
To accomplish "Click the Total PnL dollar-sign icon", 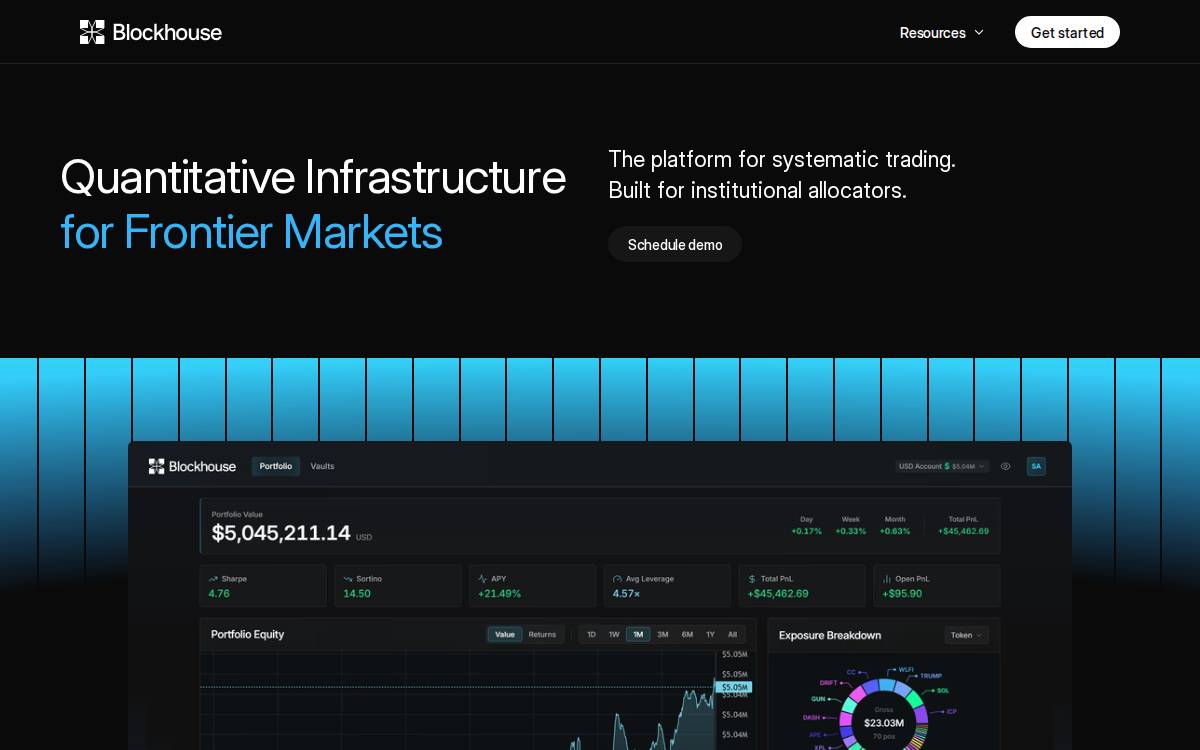I will point(752,579).
